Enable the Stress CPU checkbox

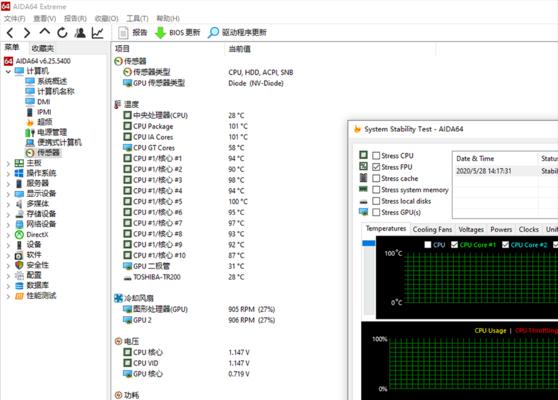pyautogui.click(x=376, y=156)
